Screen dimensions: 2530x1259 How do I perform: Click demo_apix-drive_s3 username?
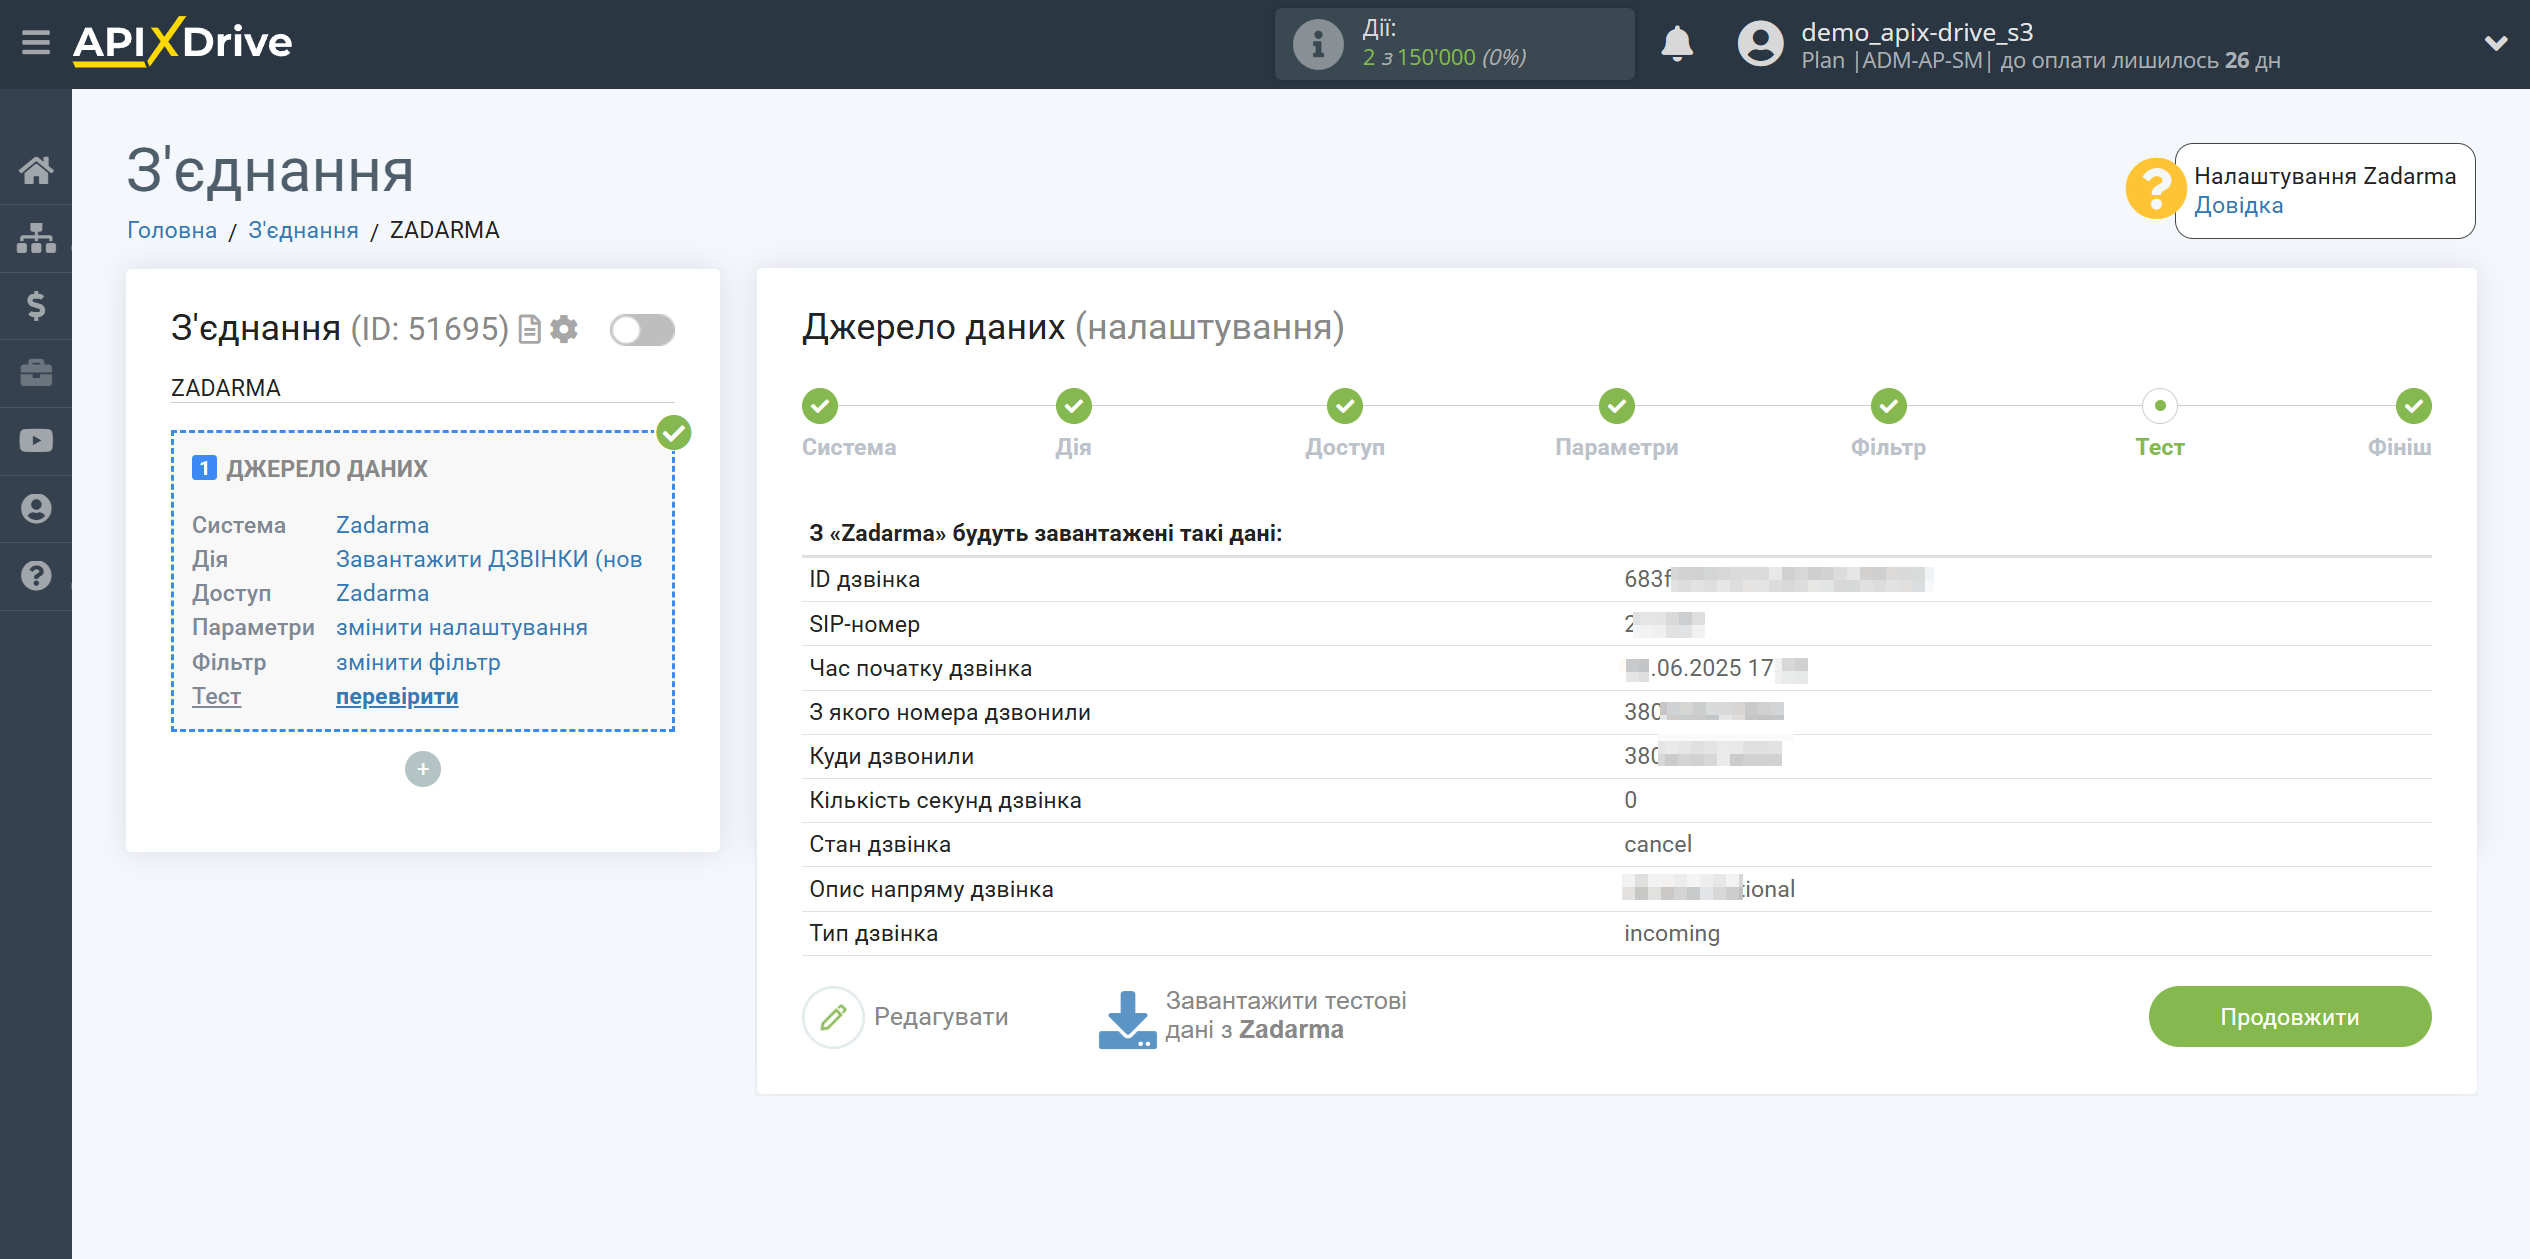tap(1917, 32)
